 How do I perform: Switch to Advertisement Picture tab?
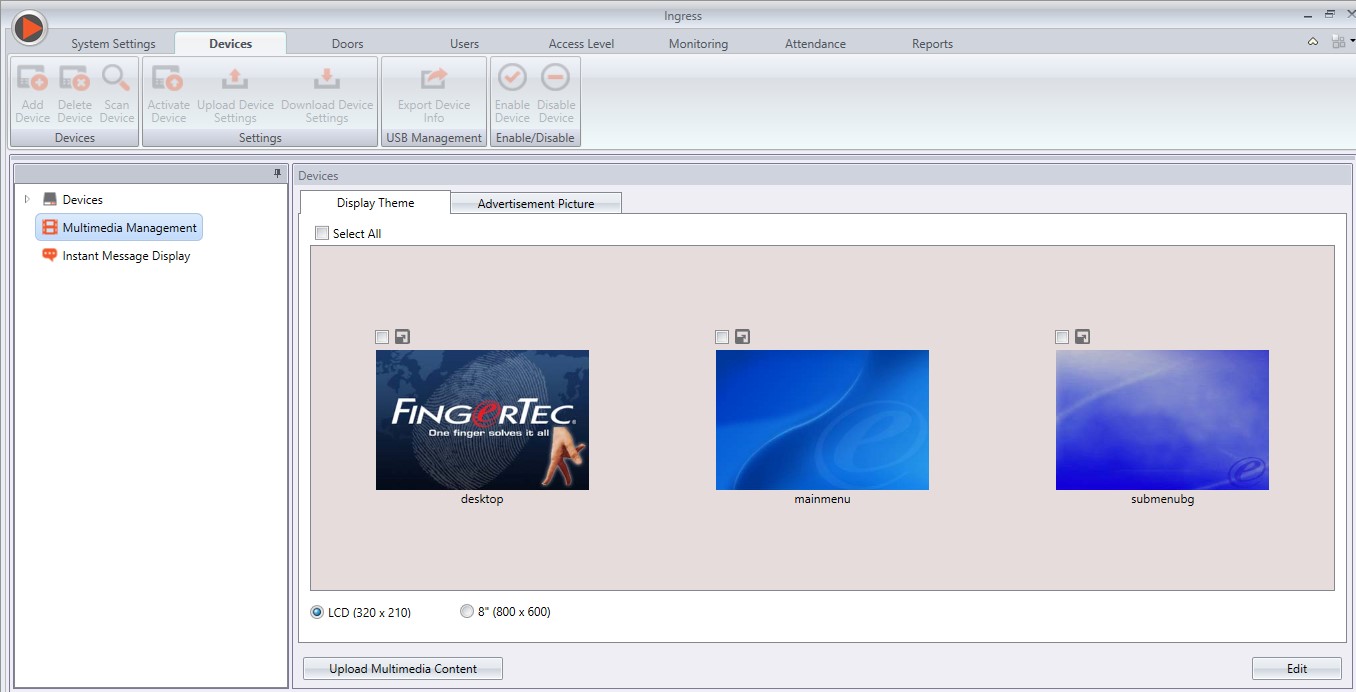click(x=536, y=203)
